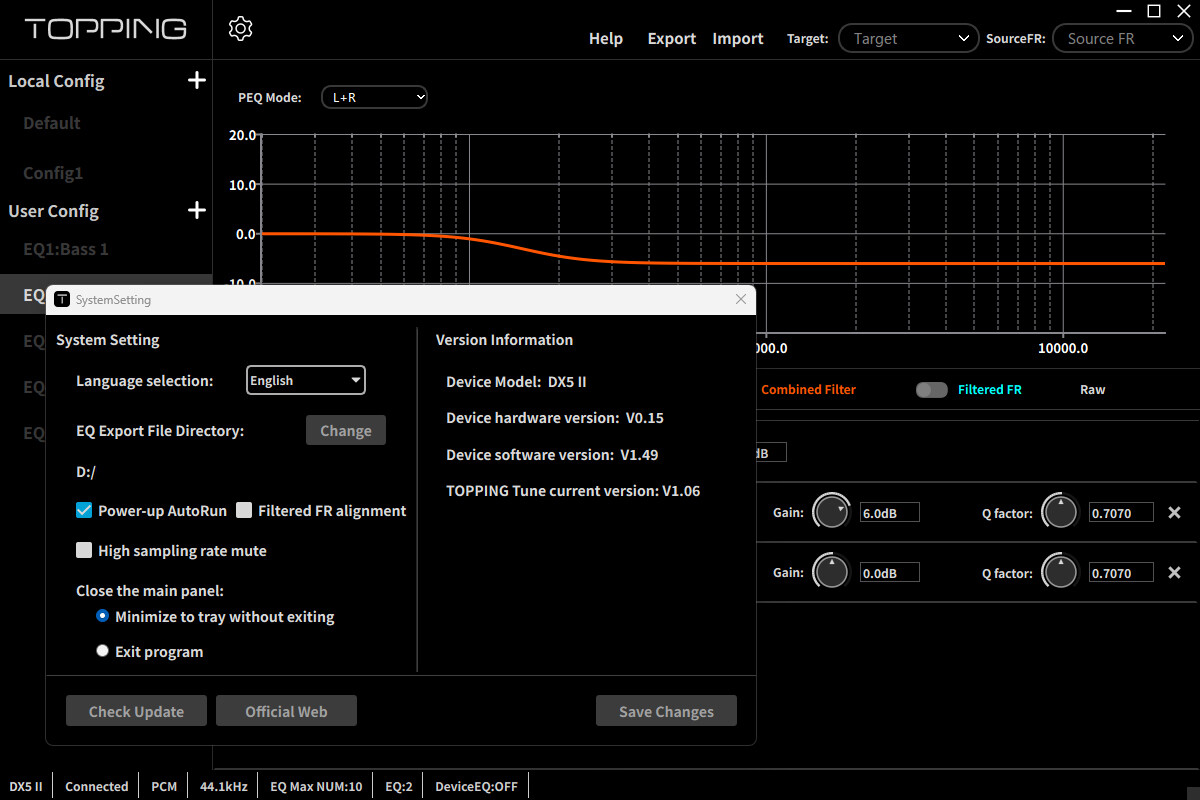This screenshot has height=800, width=1200.
Task: Toggle the Filtered FR switch
Action: (931, 390)
